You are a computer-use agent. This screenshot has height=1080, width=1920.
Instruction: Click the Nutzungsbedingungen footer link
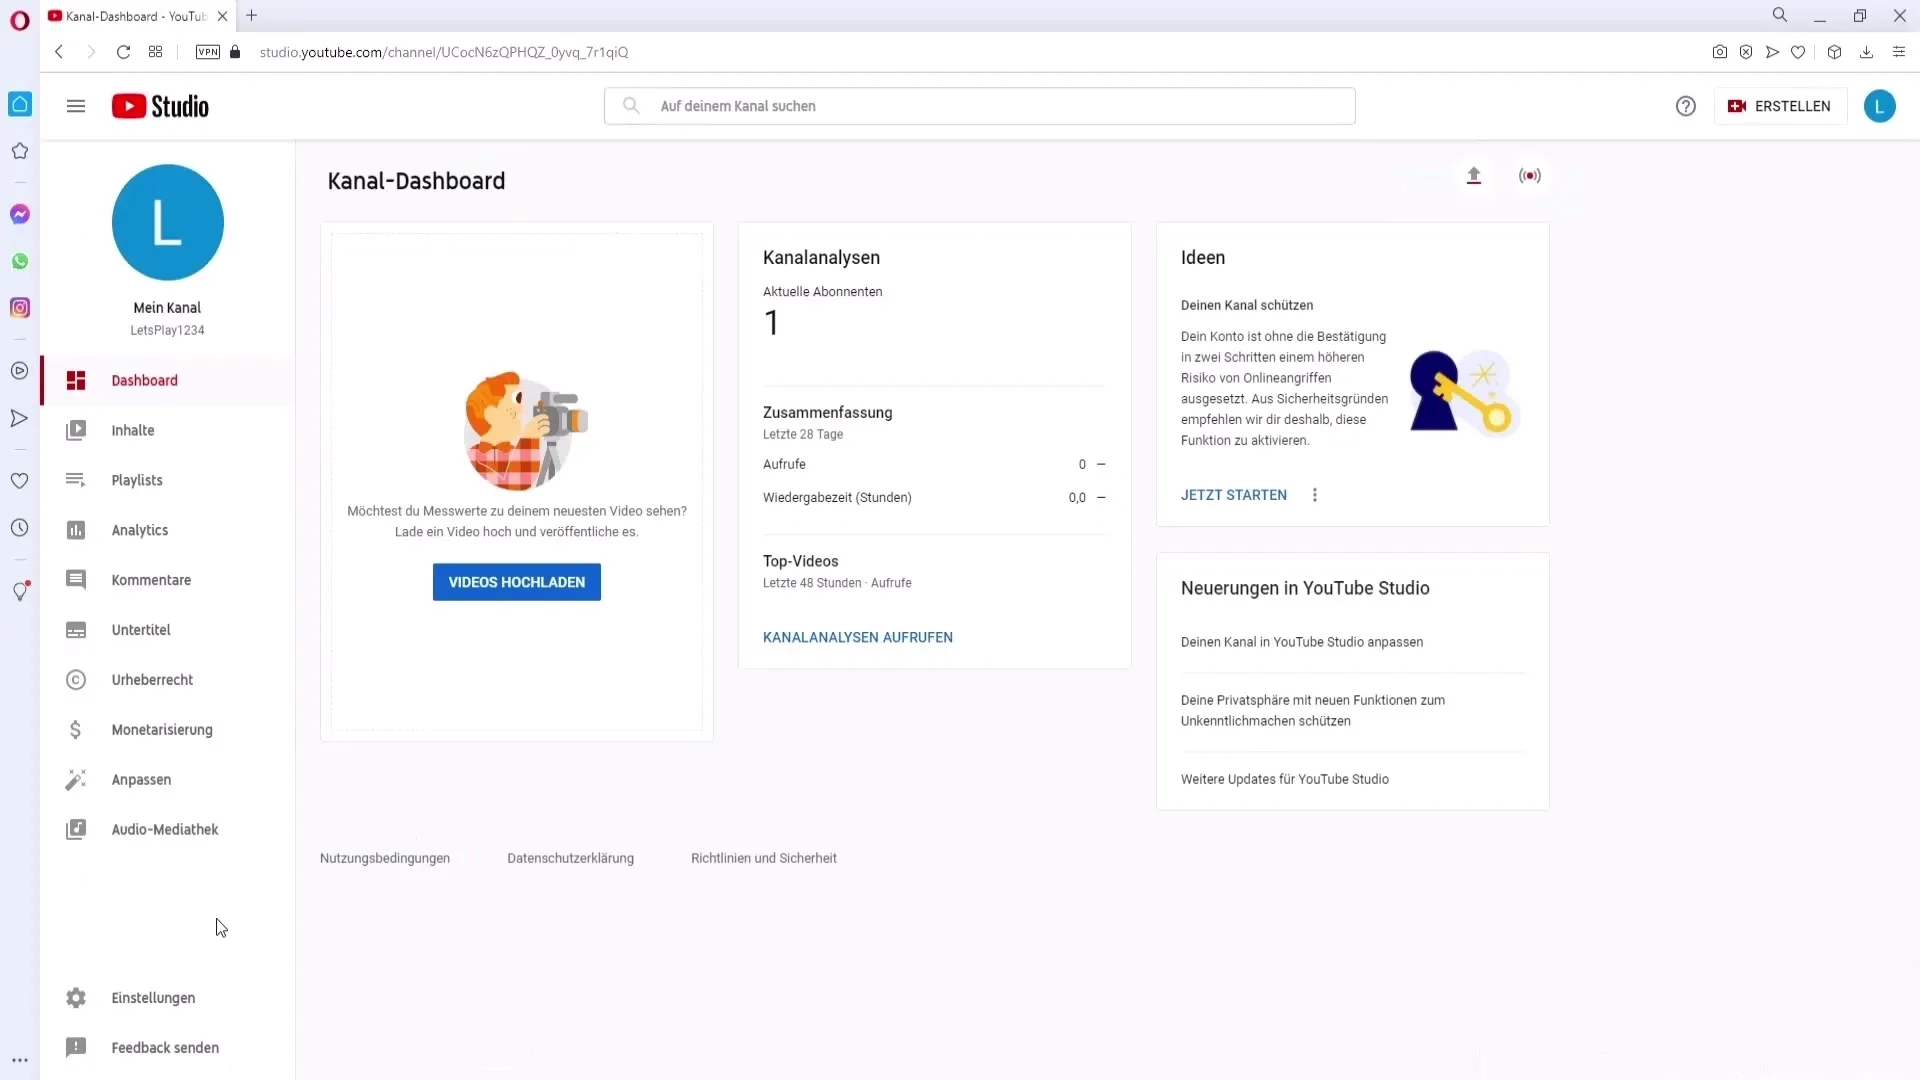point(385,858)
